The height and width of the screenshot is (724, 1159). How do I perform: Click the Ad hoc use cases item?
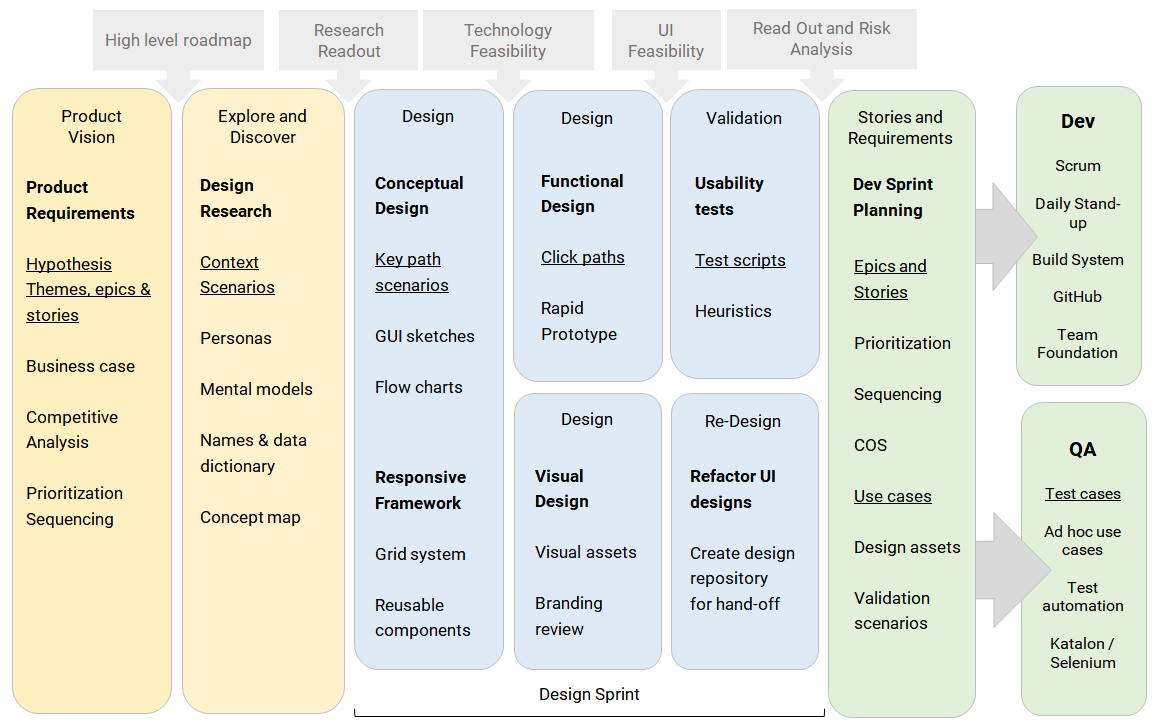(1082, 541)
